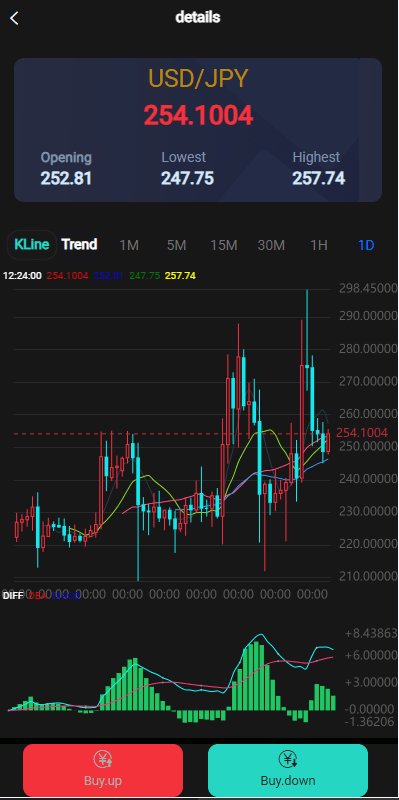Click the DIFF indicator label
399x800 pixels.
[x=13, y=595]
